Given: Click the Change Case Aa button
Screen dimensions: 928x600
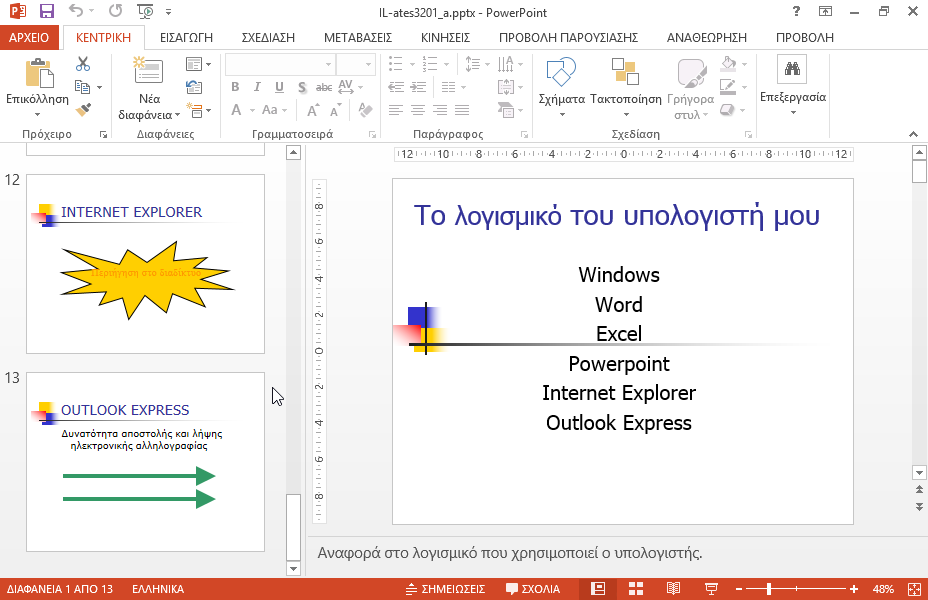Looking at the screenshot, I should point(270,109).
